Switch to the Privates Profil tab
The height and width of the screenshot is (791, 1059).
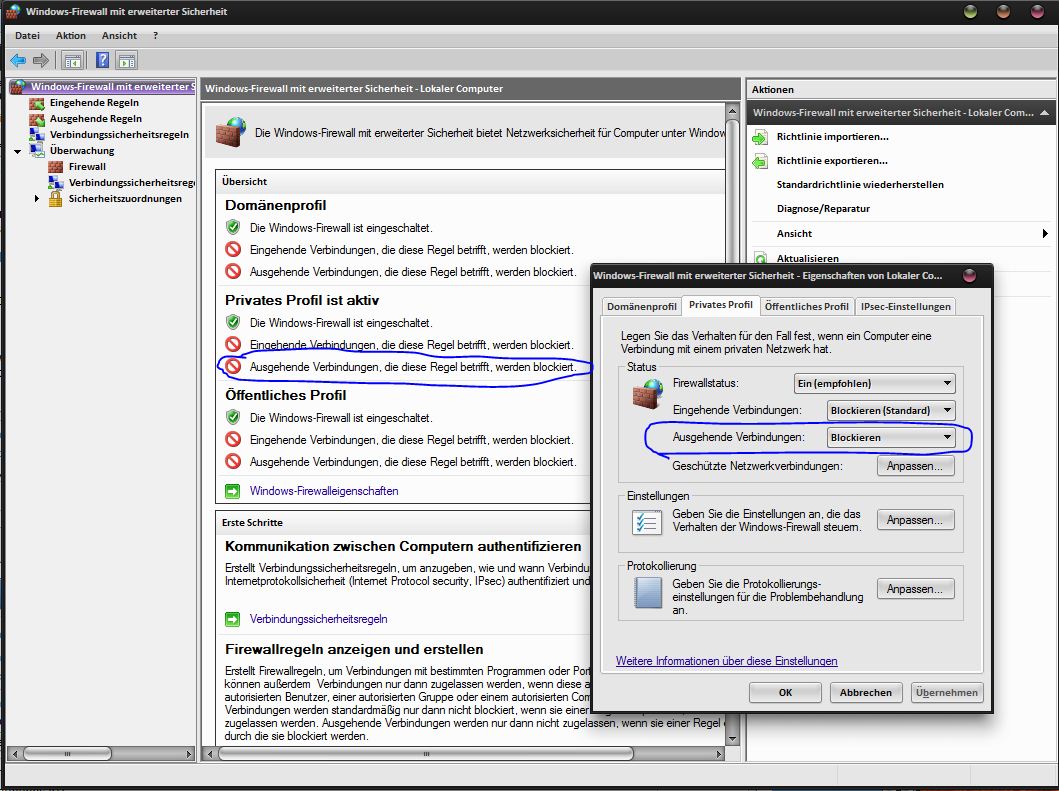(x=721, y=305)
